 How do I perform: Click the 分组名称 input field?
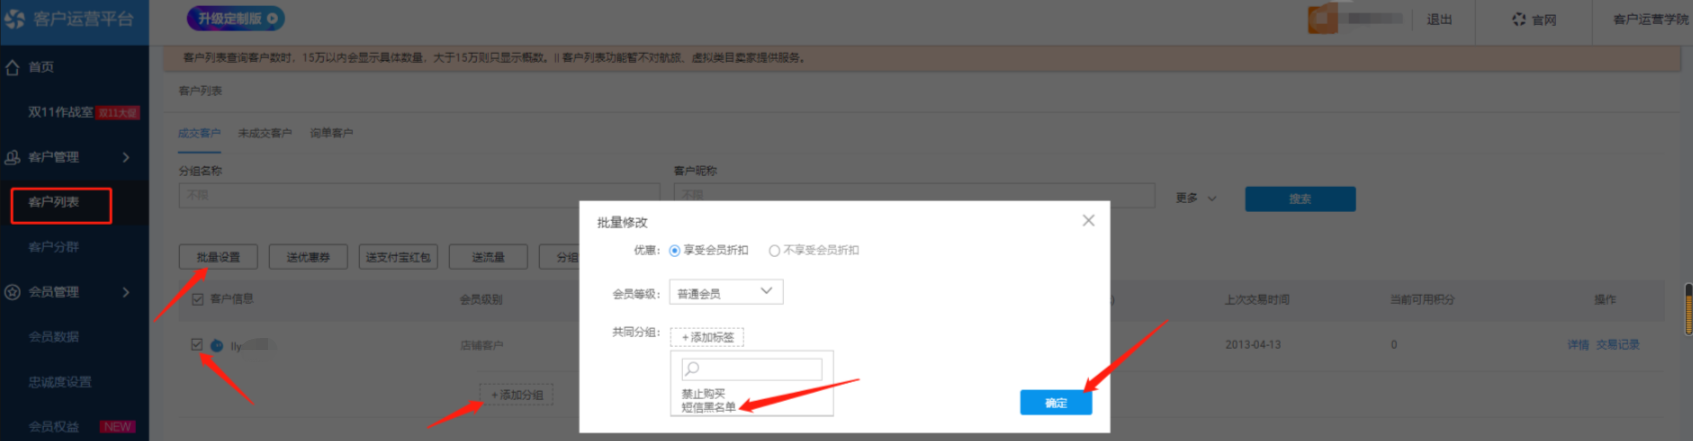[419, 195]
